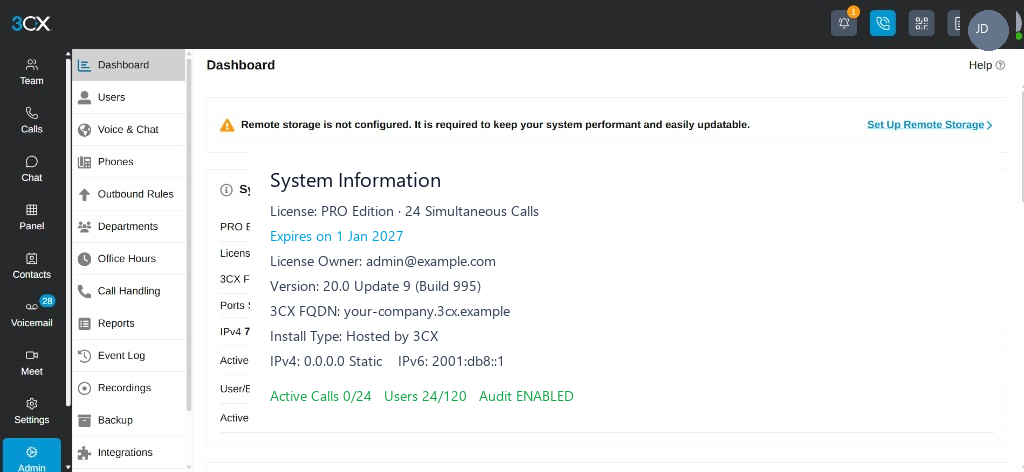The image size is (1024, 472).
Task: Select Outbound Rules menu item
Action: [x=129, y=195]
